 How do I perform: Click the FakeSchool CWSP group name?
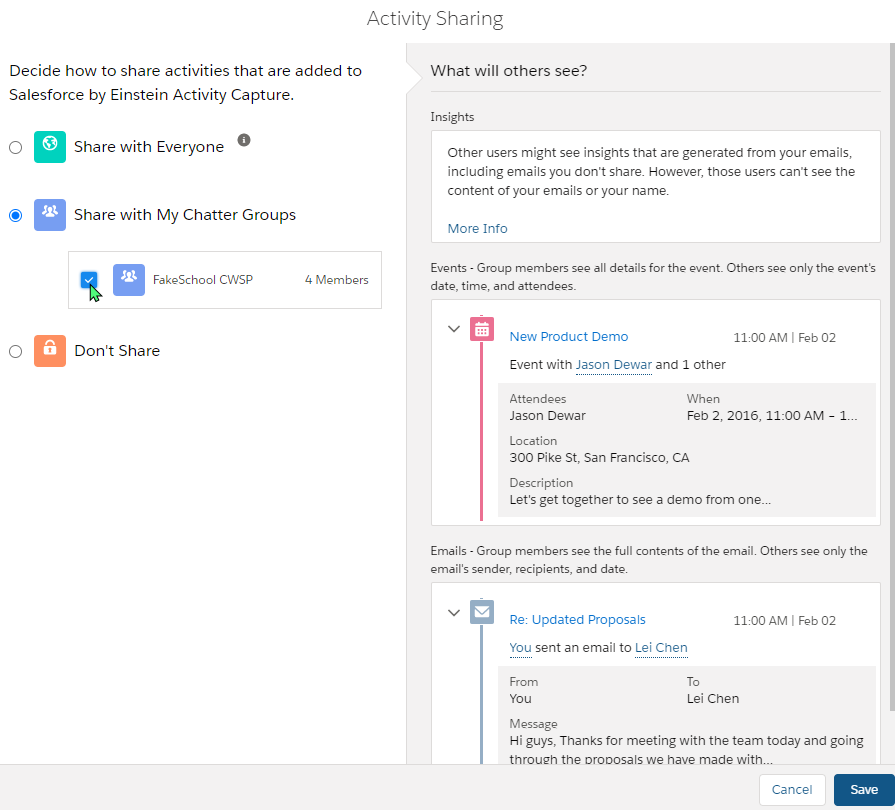[203, 280]
